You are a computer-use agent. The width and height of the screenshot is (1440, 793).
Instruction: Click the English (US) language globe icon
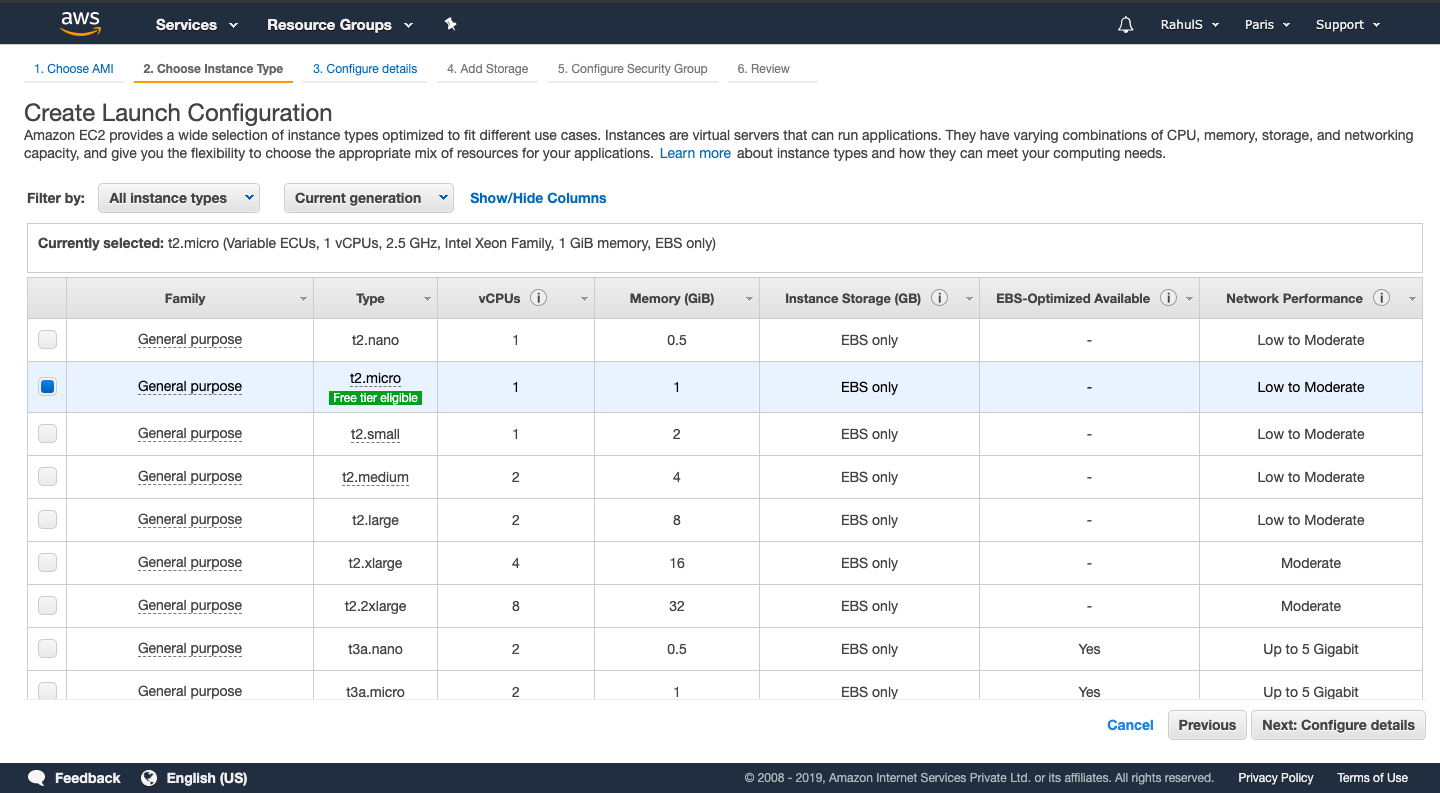[150, 777]
